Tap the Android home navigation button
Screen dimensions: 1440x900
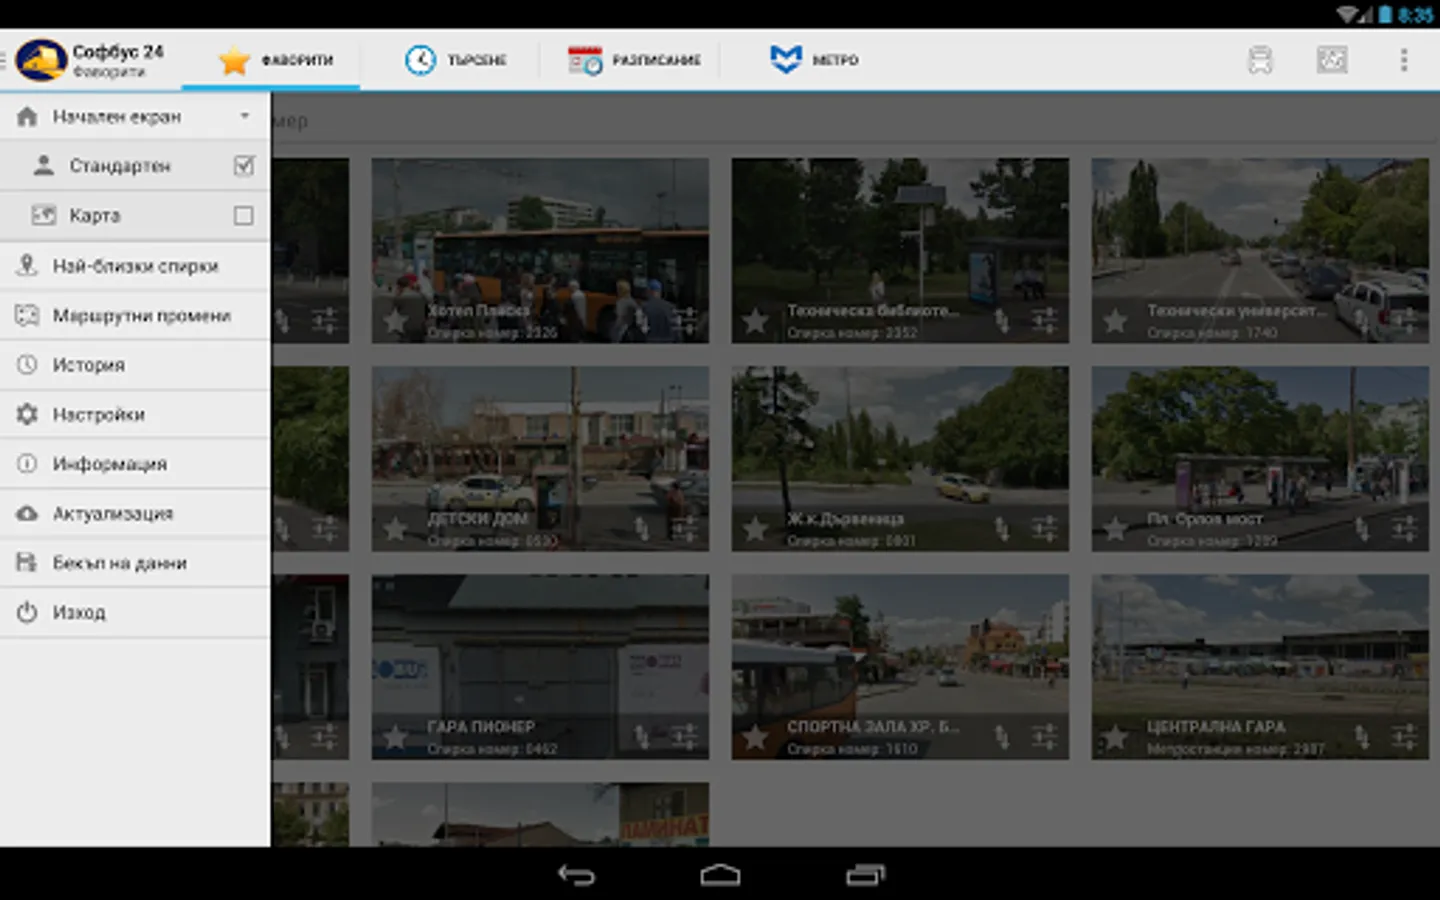point(720,874)
